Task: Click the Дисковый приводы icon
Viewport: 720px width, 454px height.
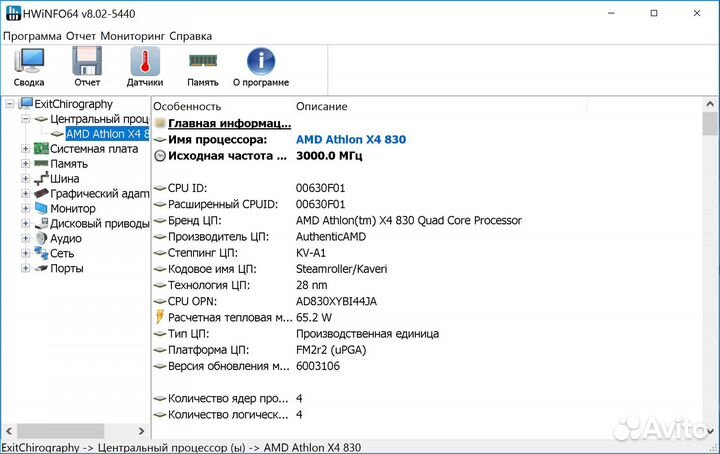Action: coord(41,223)
